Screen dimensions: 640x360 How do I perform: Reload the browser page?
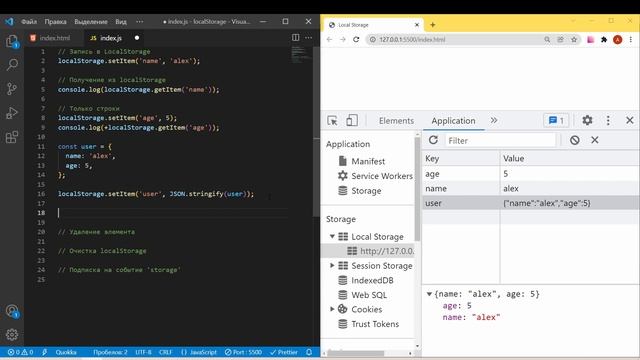[x=356, y=40]
